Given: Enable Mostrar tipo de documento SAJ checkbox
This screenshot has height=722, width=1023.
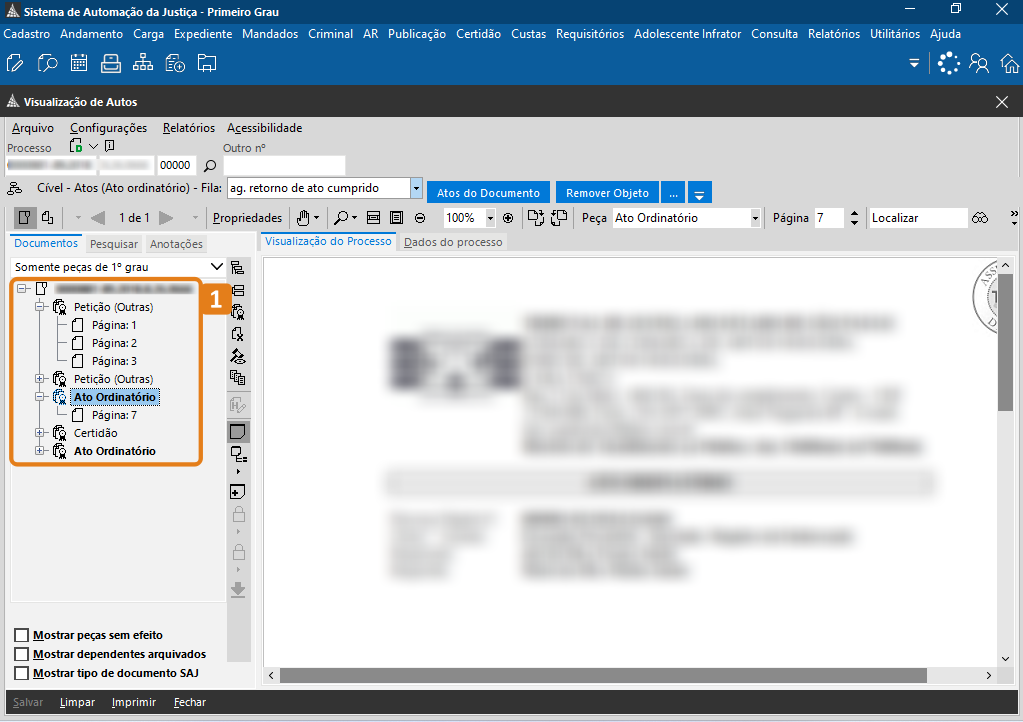Looking at the screenshot, I should (22, 673).
